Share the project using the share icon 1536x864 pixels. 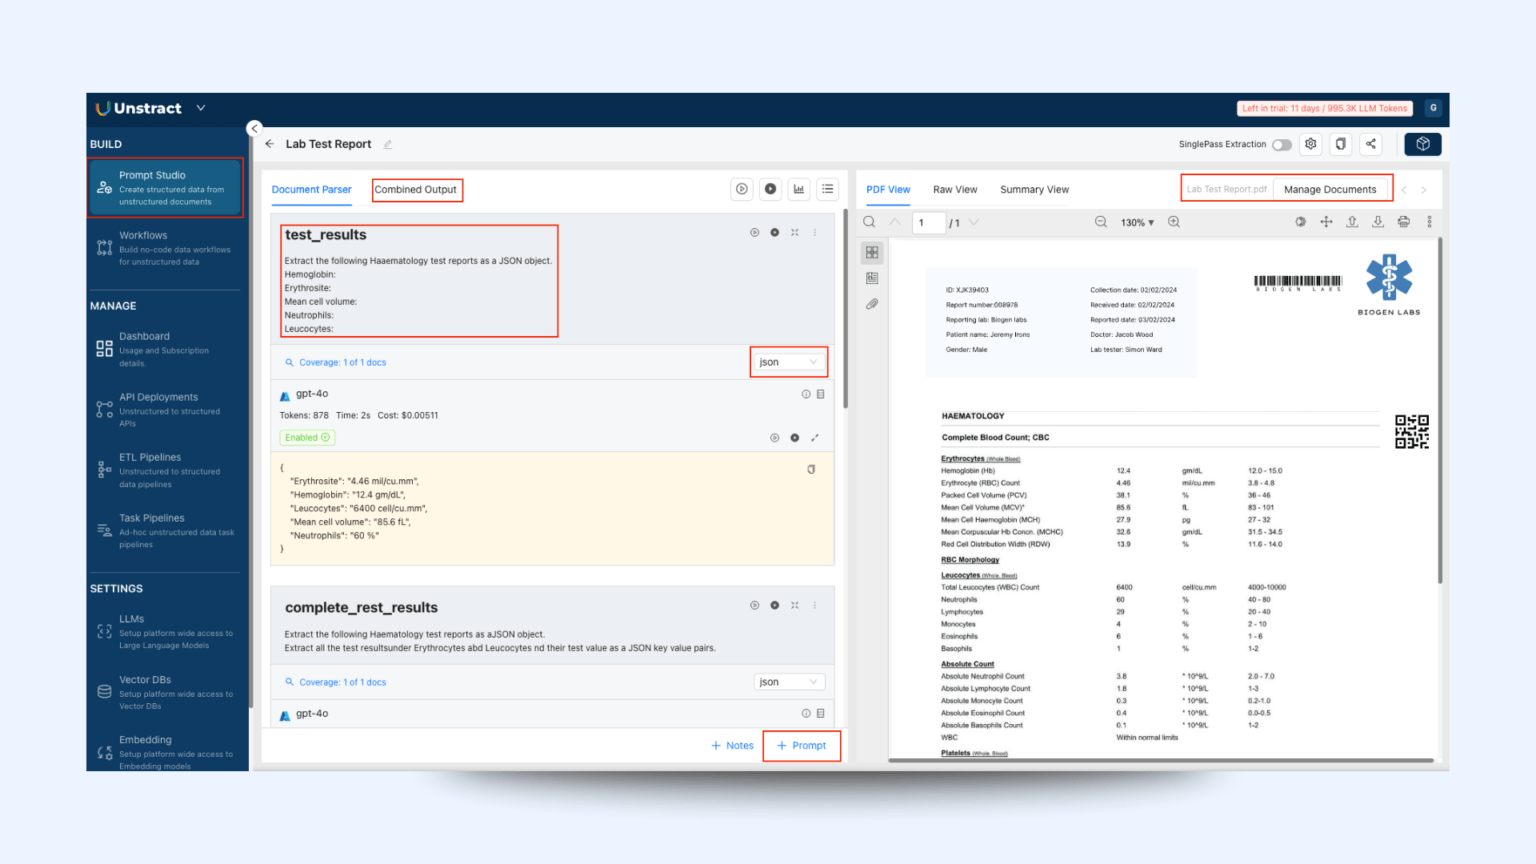pyautogui.click(x=1371, y=144)
